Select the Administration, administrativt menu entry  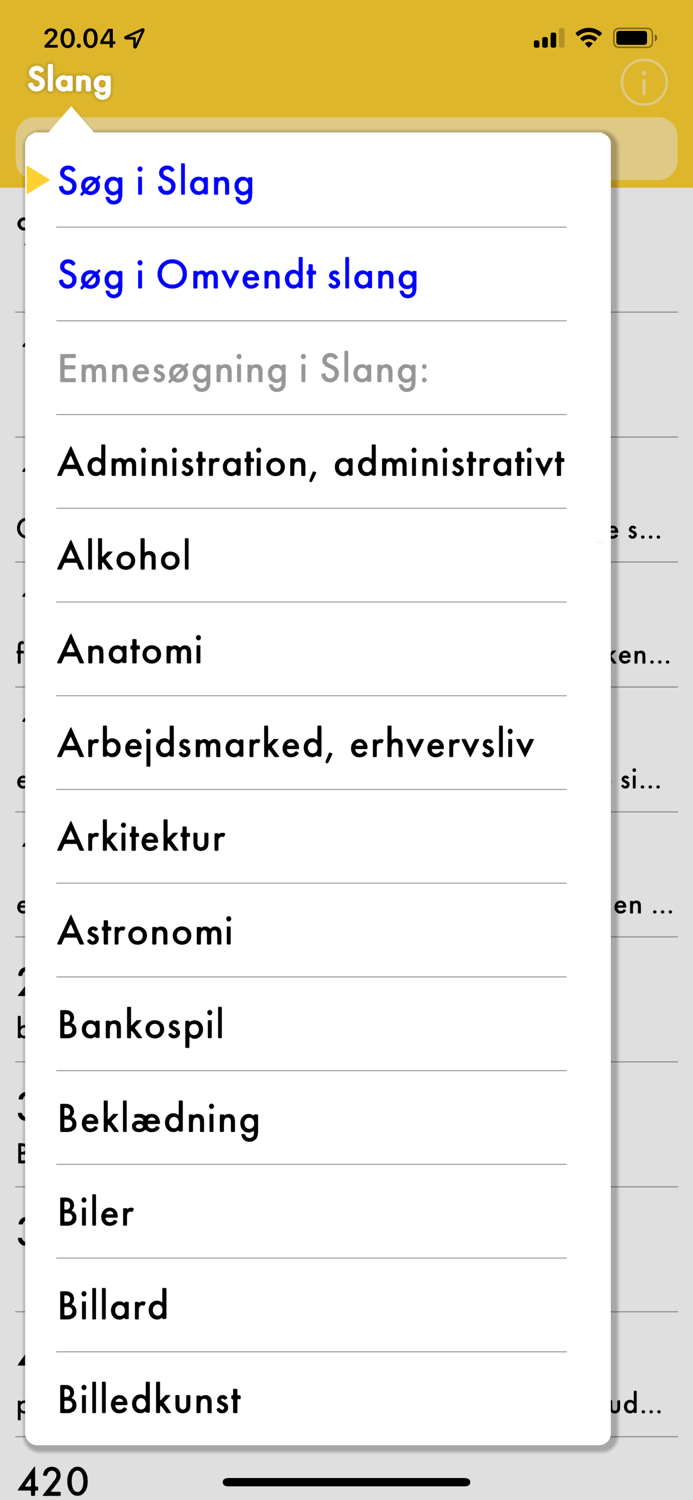[311, 463]
